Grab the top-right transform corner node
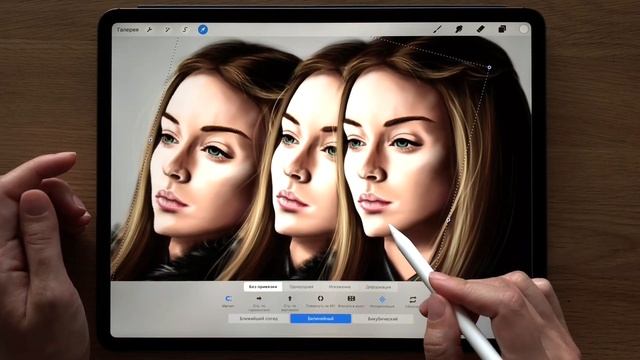 489,67
